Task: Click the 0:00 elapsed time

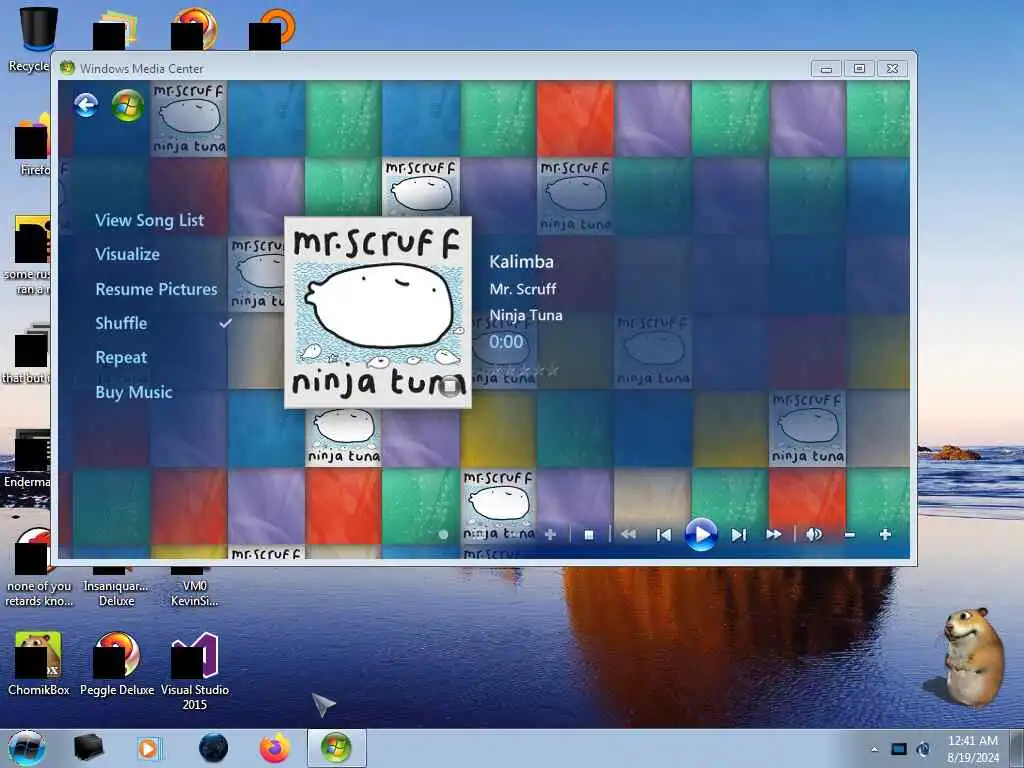Action: point(506,342)
